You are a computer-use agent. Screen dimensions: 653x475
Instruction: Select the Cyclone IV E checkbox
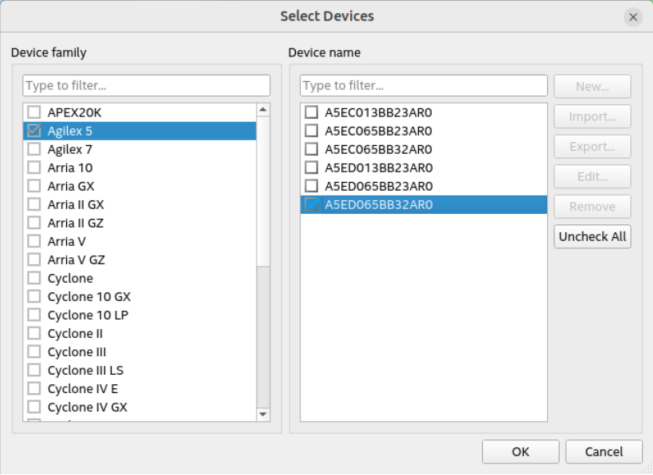pos(34,388)
